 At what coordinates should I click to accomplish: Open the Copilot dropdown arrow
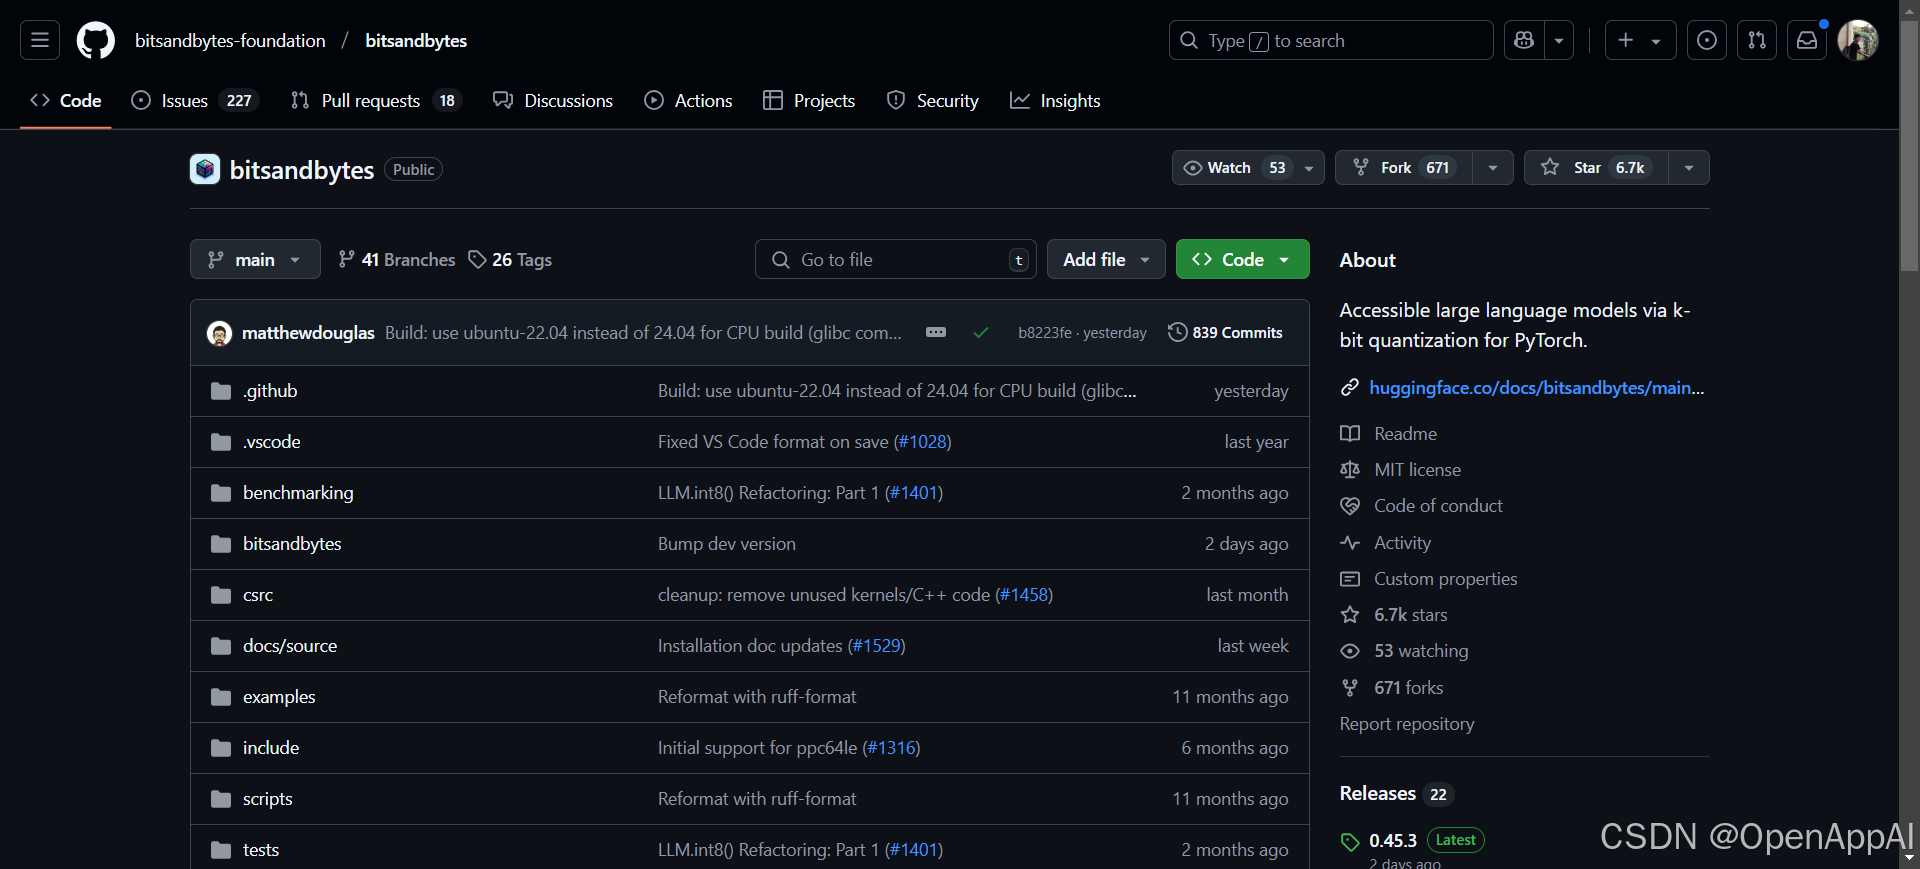pos(1559,40)
